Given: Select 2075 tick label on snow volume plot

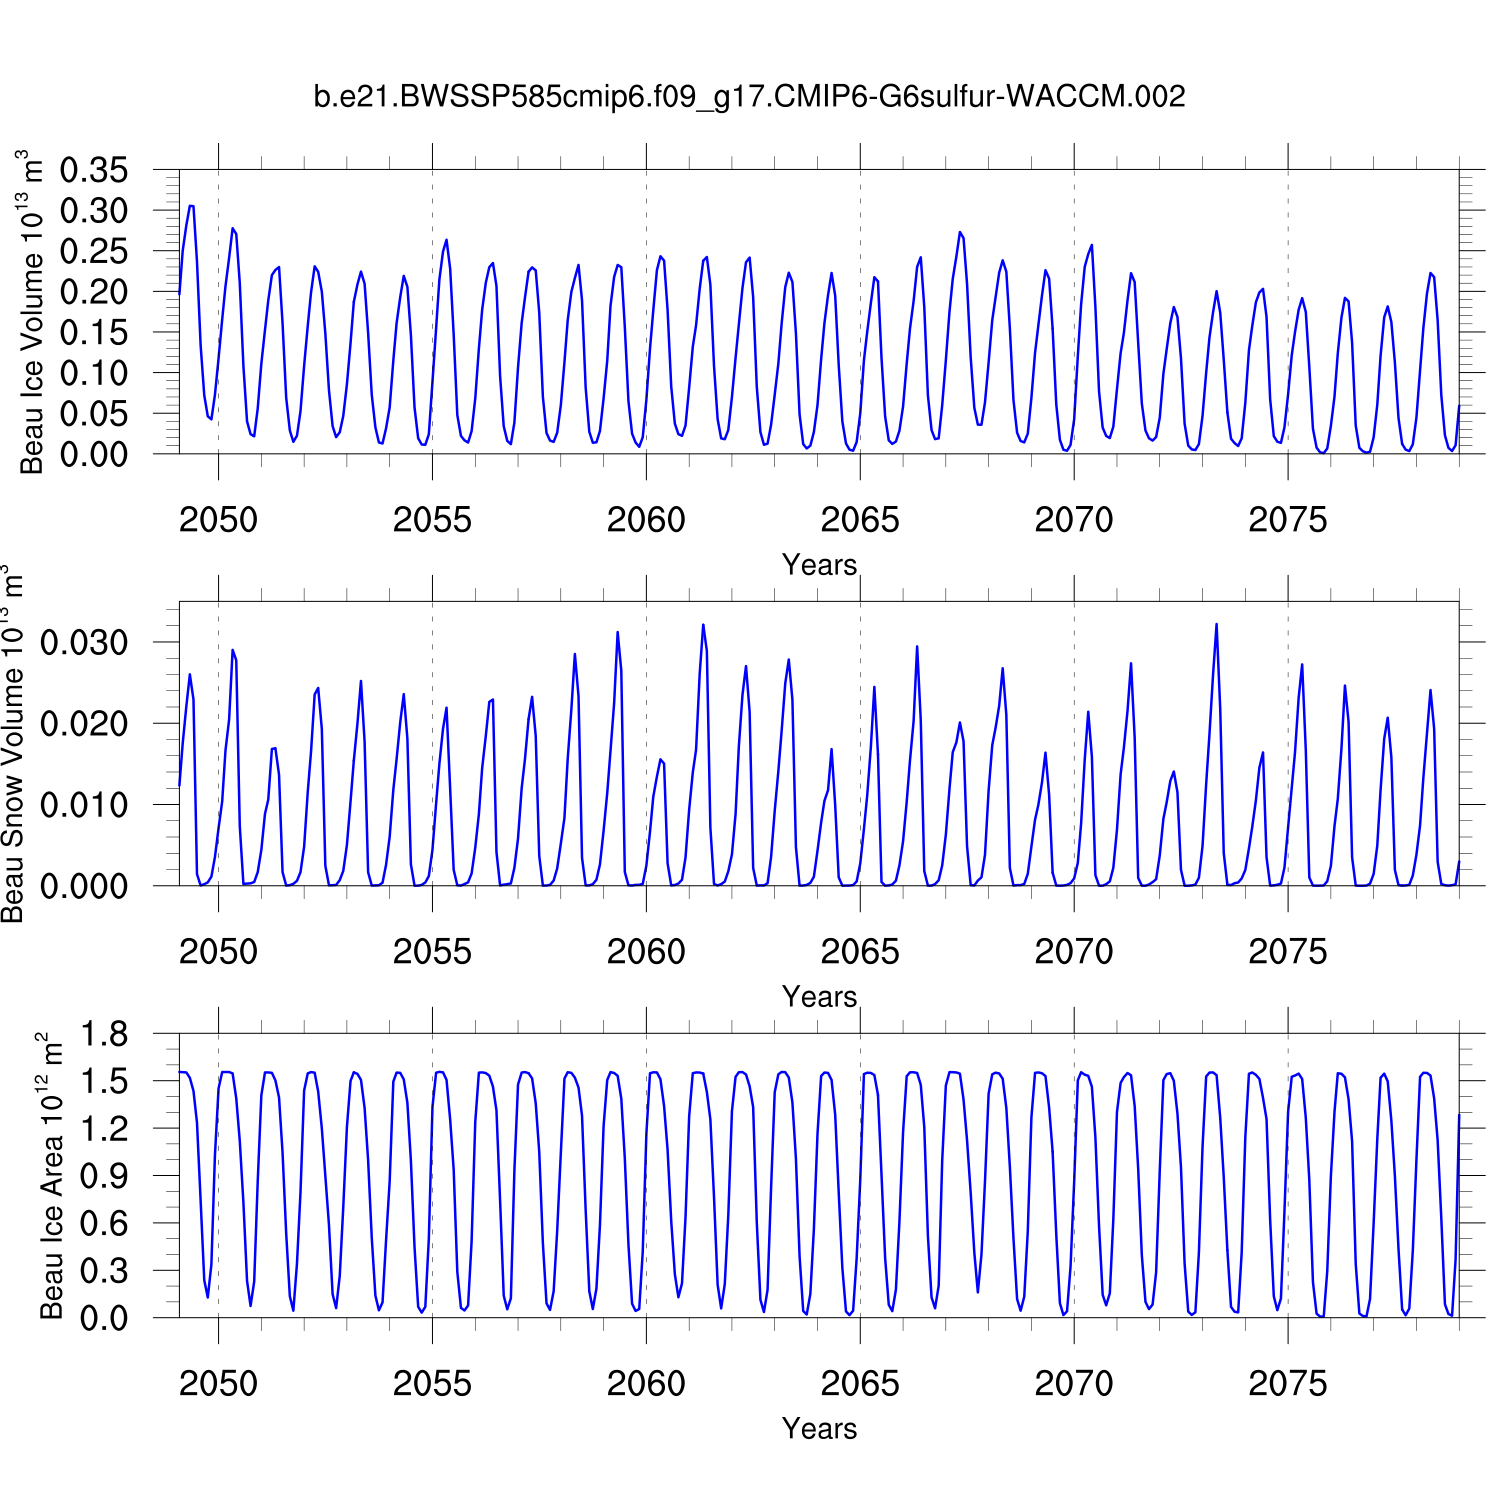Looking at the screenshot, I should pos(1288,952).
